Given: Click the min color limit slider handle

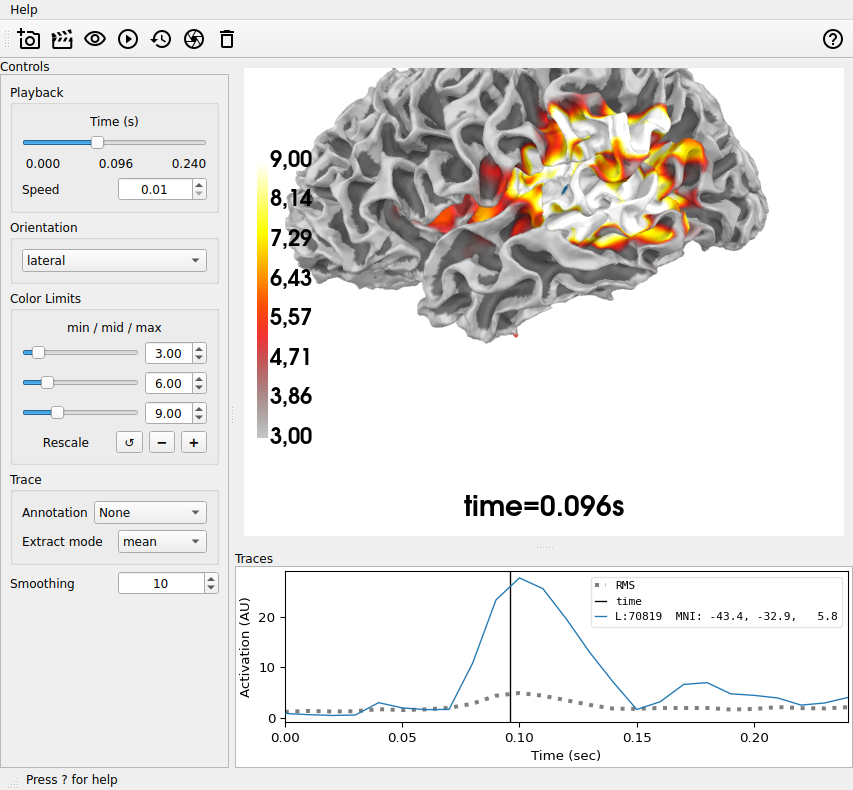Looking at the screenshot, I should (x=38, y=353).
